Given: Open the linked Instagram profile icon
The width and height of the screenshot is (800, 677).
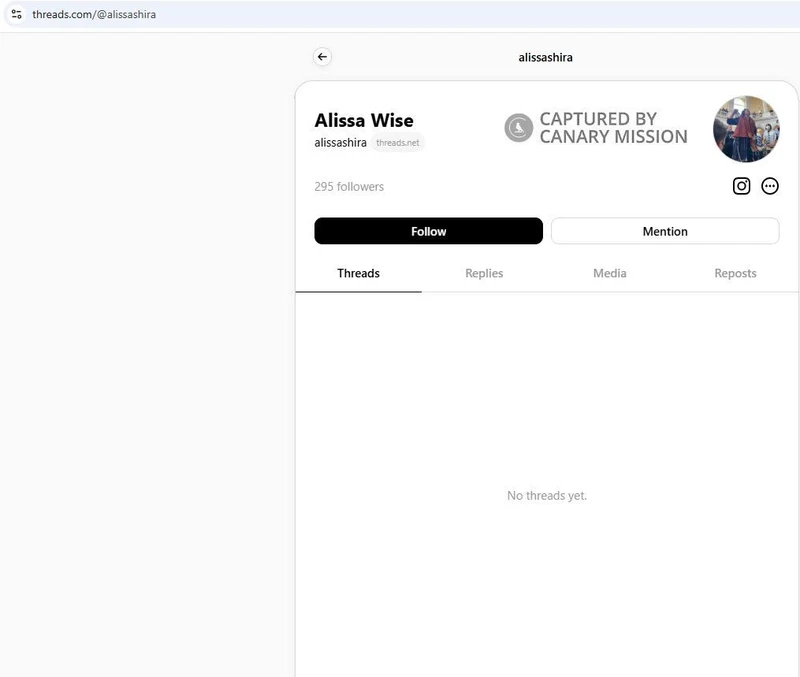Looking at the screenshot, I should click(x=741, y=186).
